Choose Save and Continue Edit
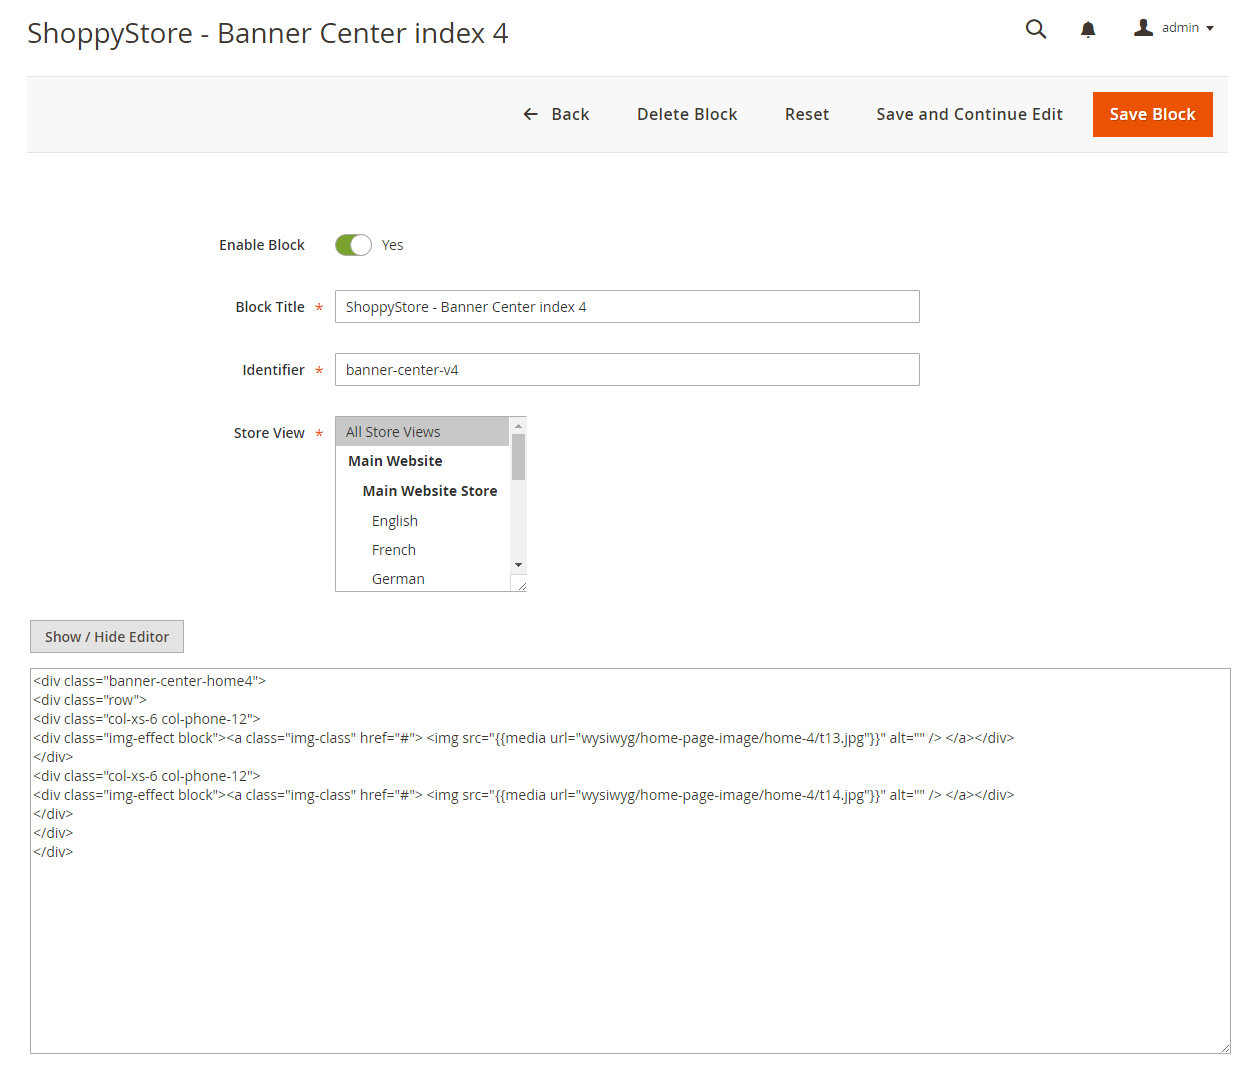 [969, 114]
